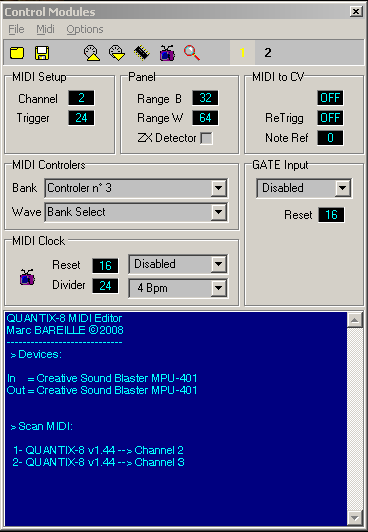Select module tab 1
Viewport: 368px width, 532px height.
(242, 53)
